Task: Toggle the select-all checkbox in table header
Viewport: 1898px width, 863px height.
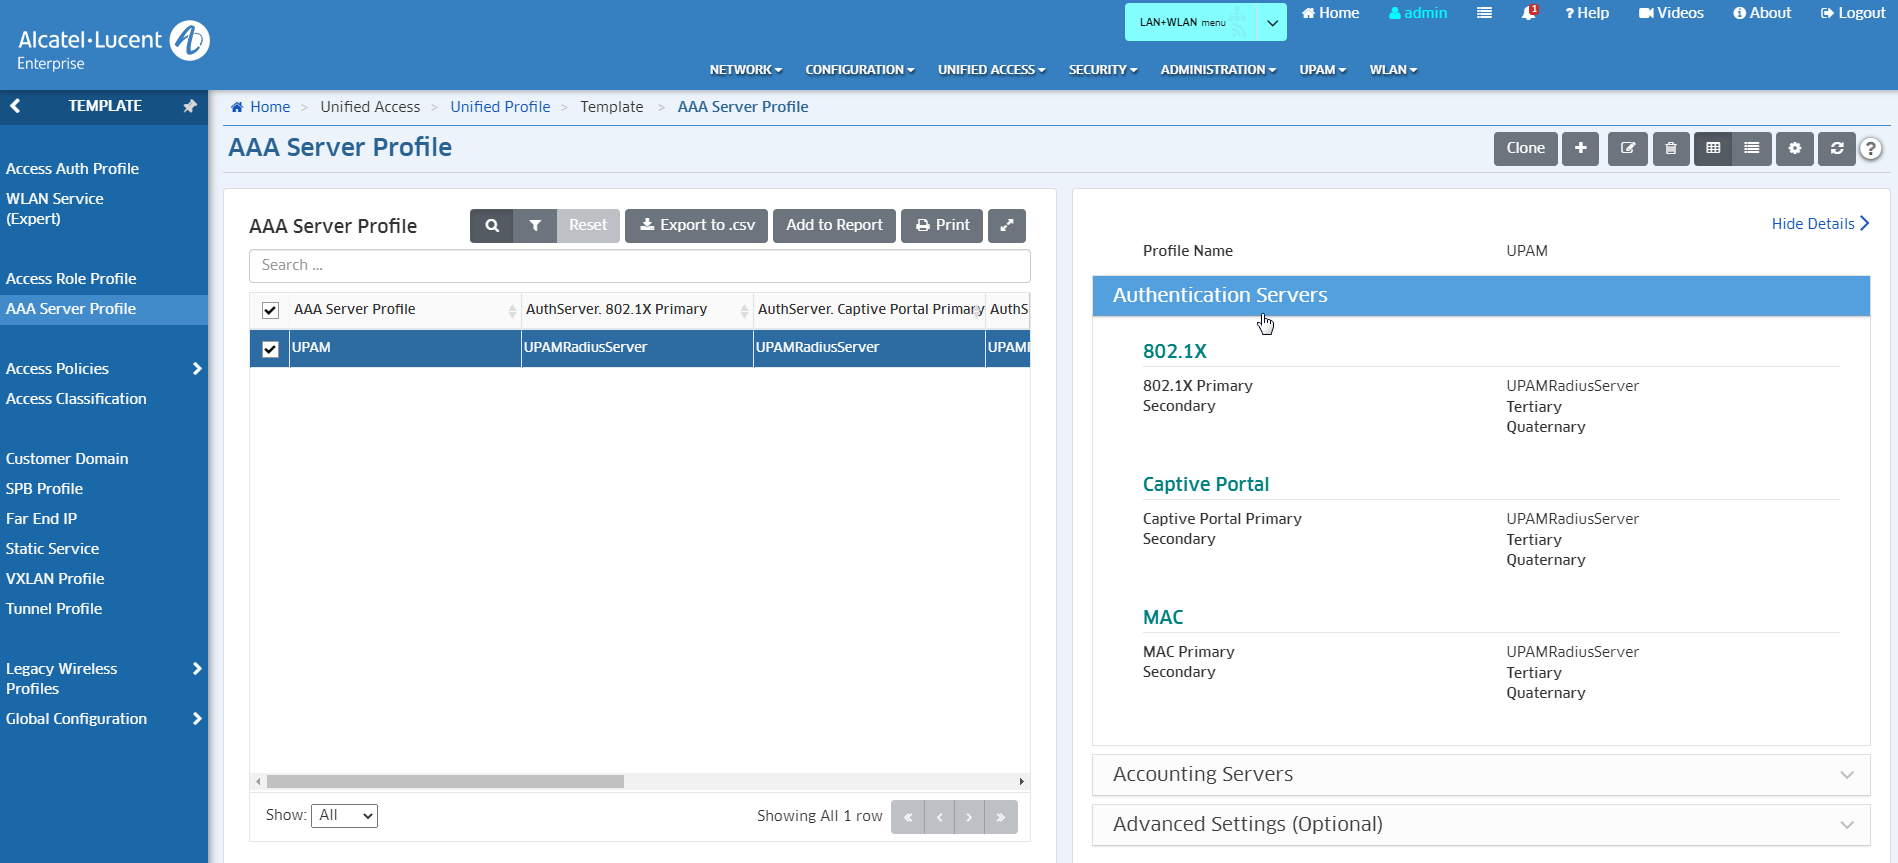Action: click(270, 310)
